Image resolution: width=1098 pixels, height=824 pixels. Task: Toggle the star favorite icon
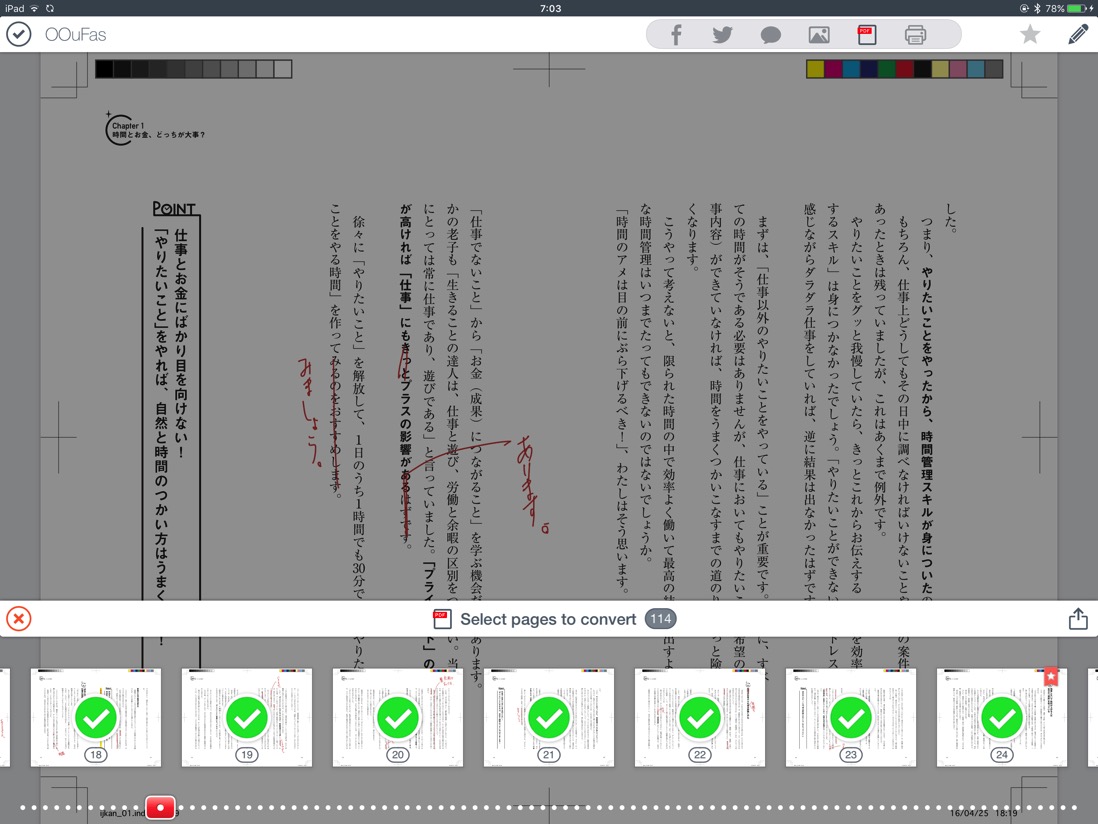coord(1029,34)
